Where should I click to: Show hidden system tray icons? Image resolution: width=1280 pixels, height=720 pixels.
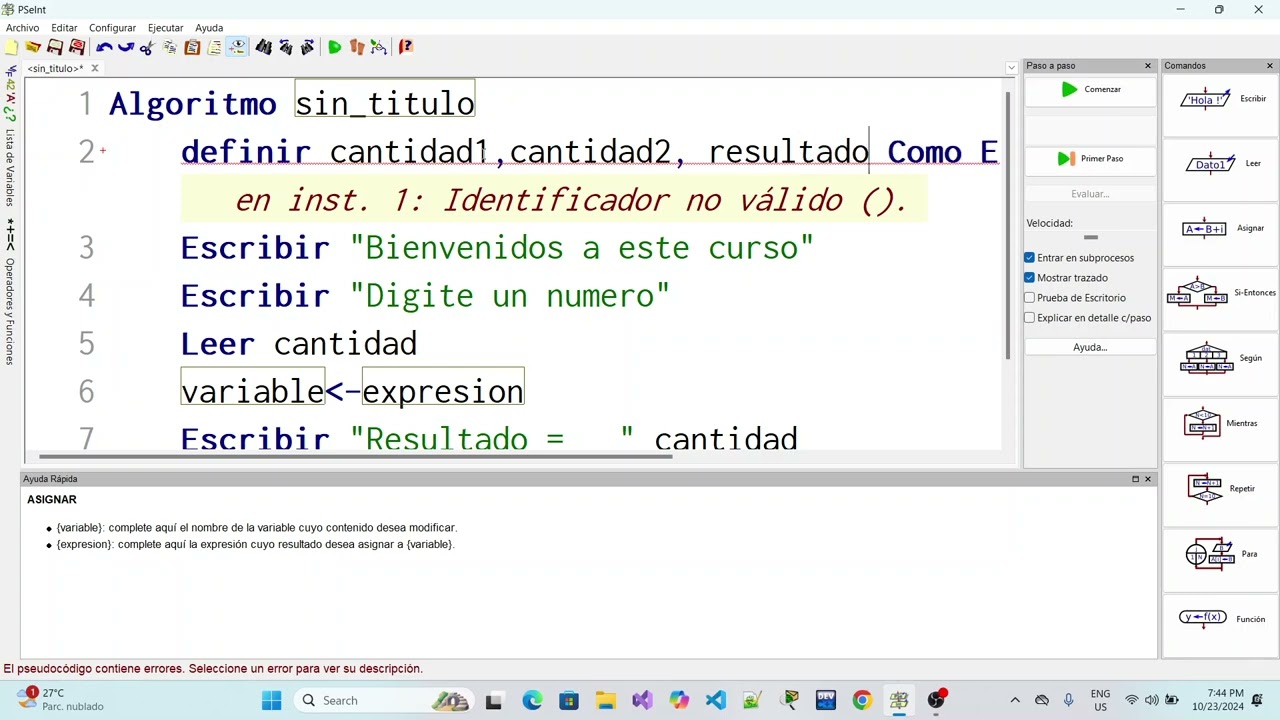[1015, 701]
